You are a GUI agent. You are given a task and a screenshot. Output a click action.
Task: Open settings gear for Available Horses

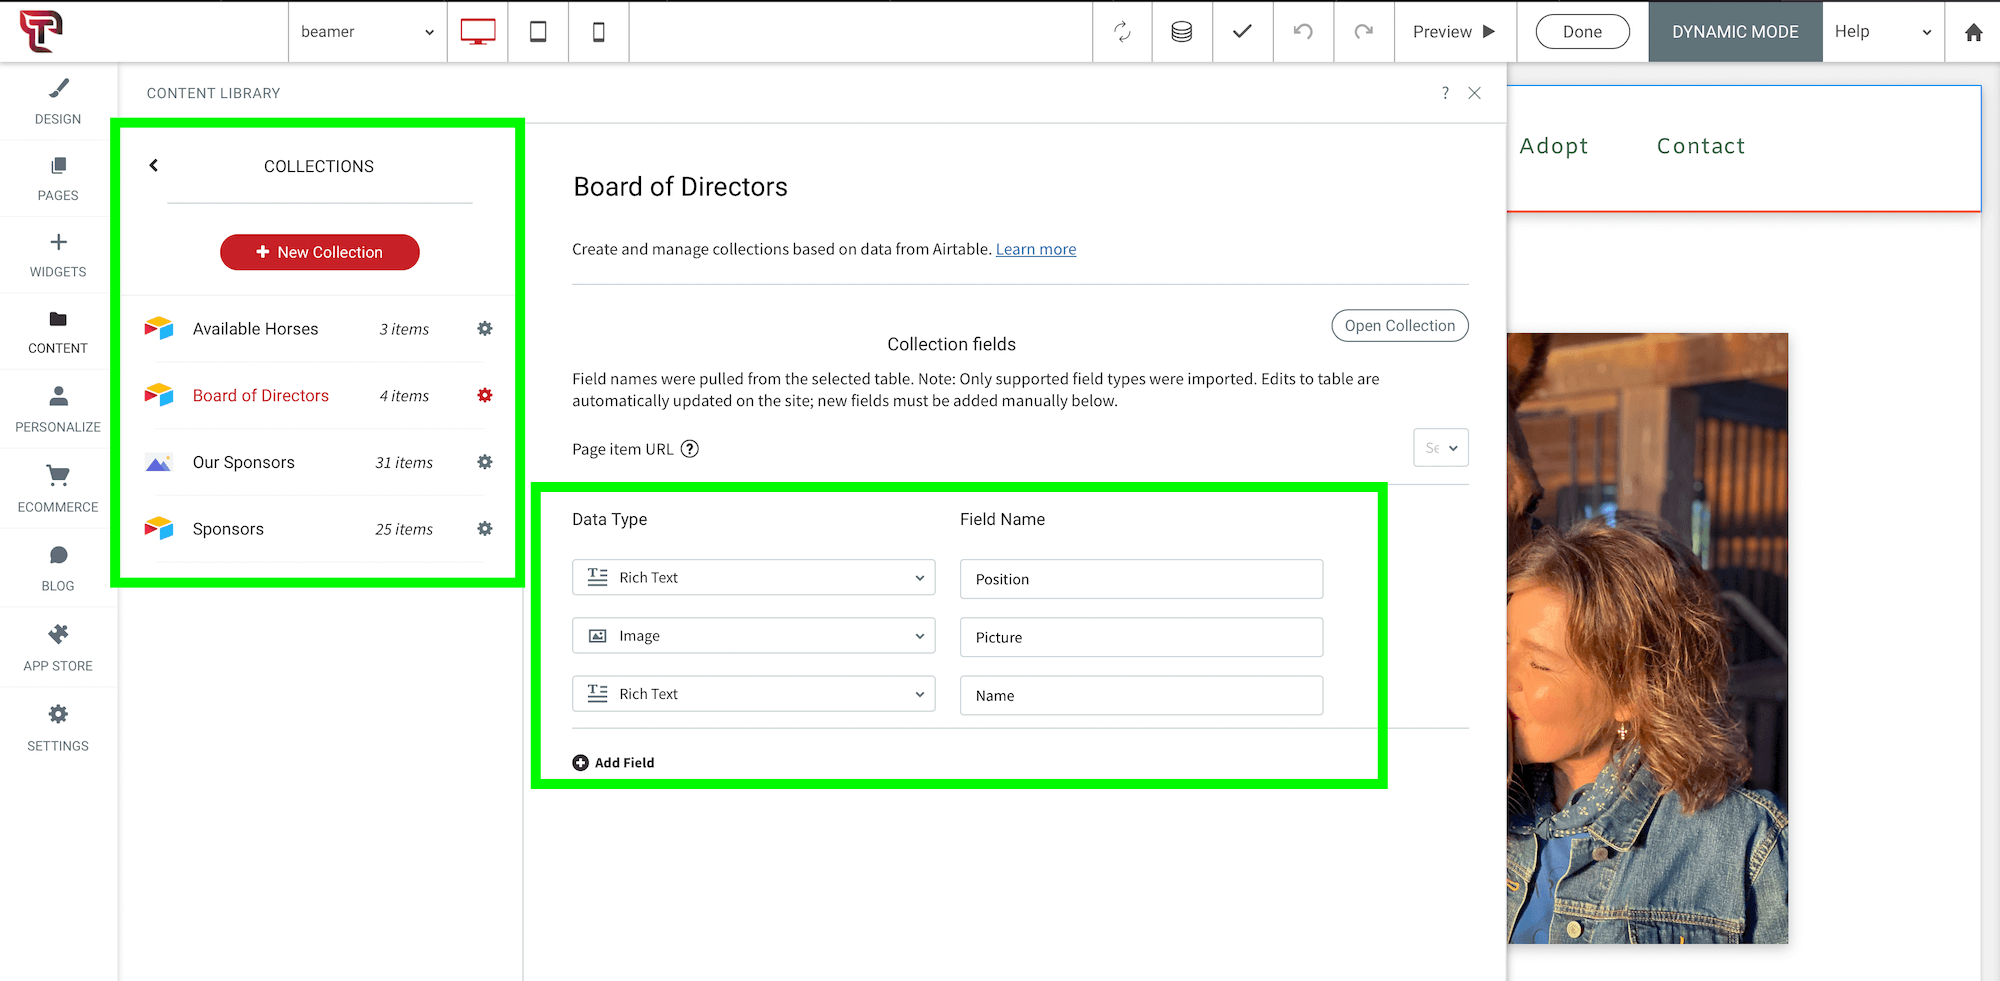click(485, 329)
